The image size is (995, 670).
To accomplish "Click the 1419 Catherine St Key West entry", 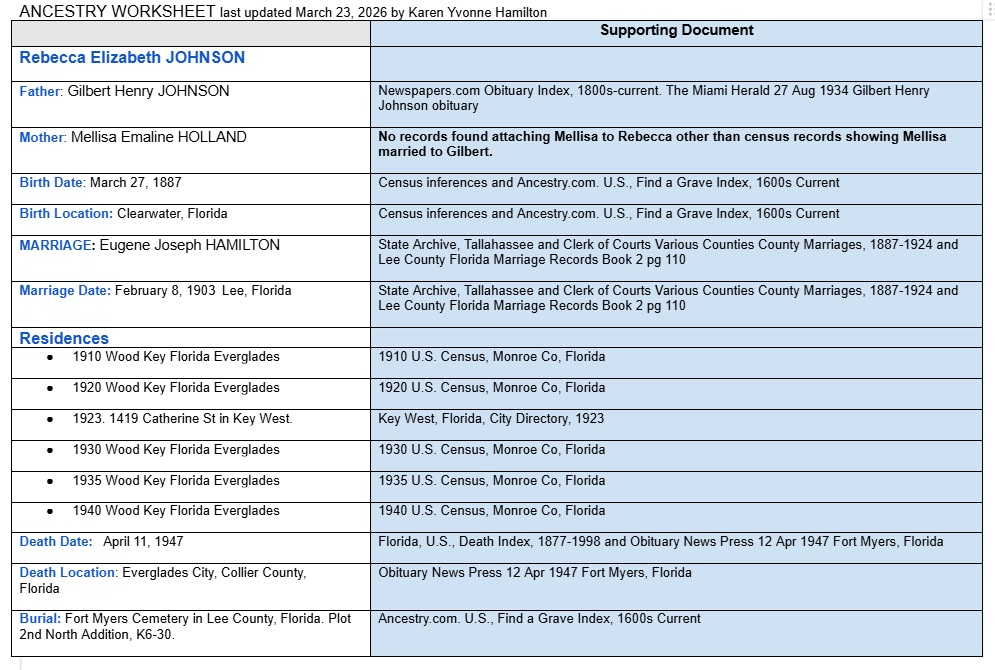I will (182, 419).
